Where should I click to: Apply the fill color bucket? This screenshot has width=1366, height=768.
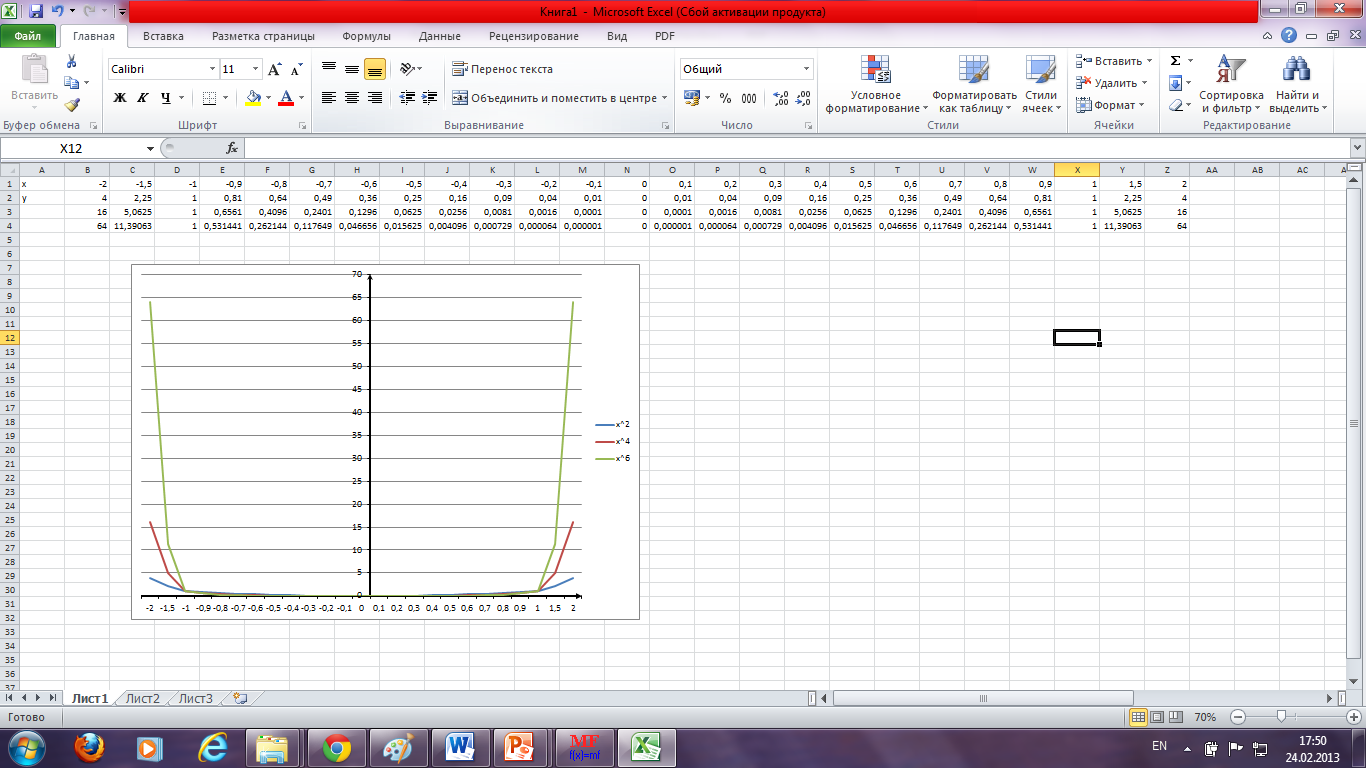click(x=253, y=98)
